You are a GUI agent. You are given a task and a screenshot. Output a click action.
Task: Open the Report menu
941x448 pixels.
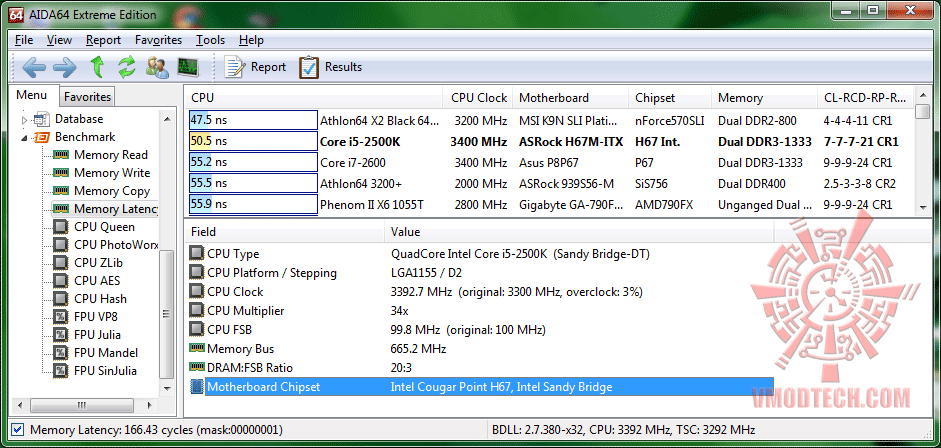coord(103,40)
